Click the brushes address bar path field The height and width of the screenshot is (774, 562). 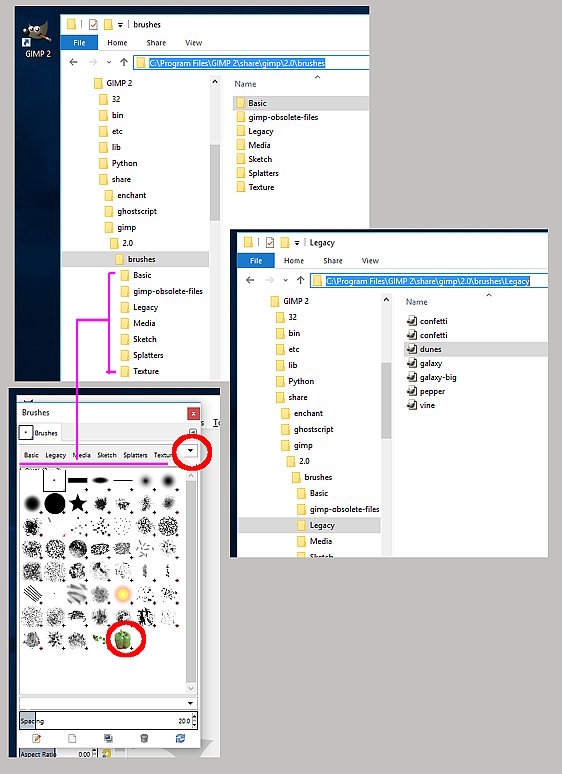(252, 63)
